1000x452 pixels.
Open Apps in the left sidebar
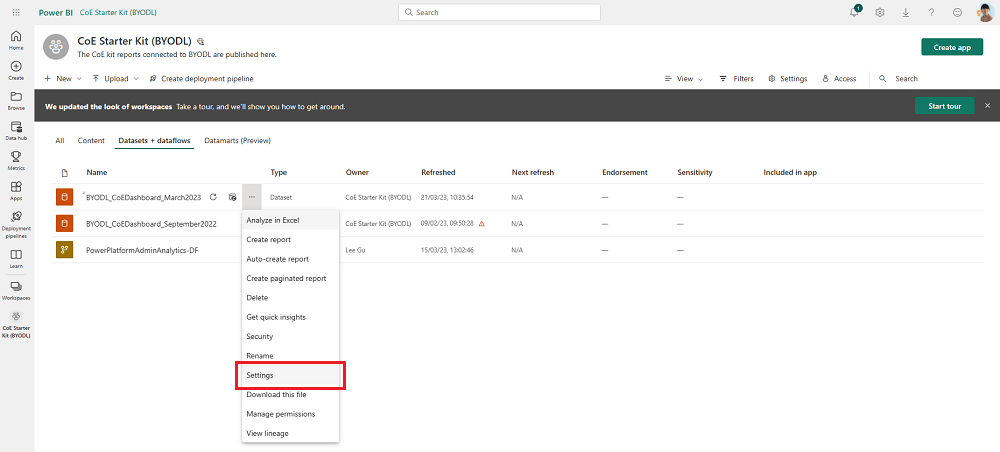click(x=17, y=191)
